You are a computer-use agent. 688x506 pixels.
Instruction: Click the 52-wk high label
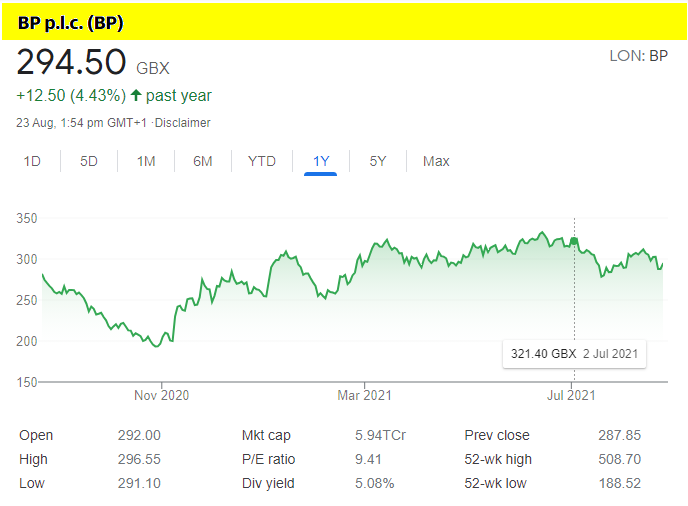coord(498,459)
